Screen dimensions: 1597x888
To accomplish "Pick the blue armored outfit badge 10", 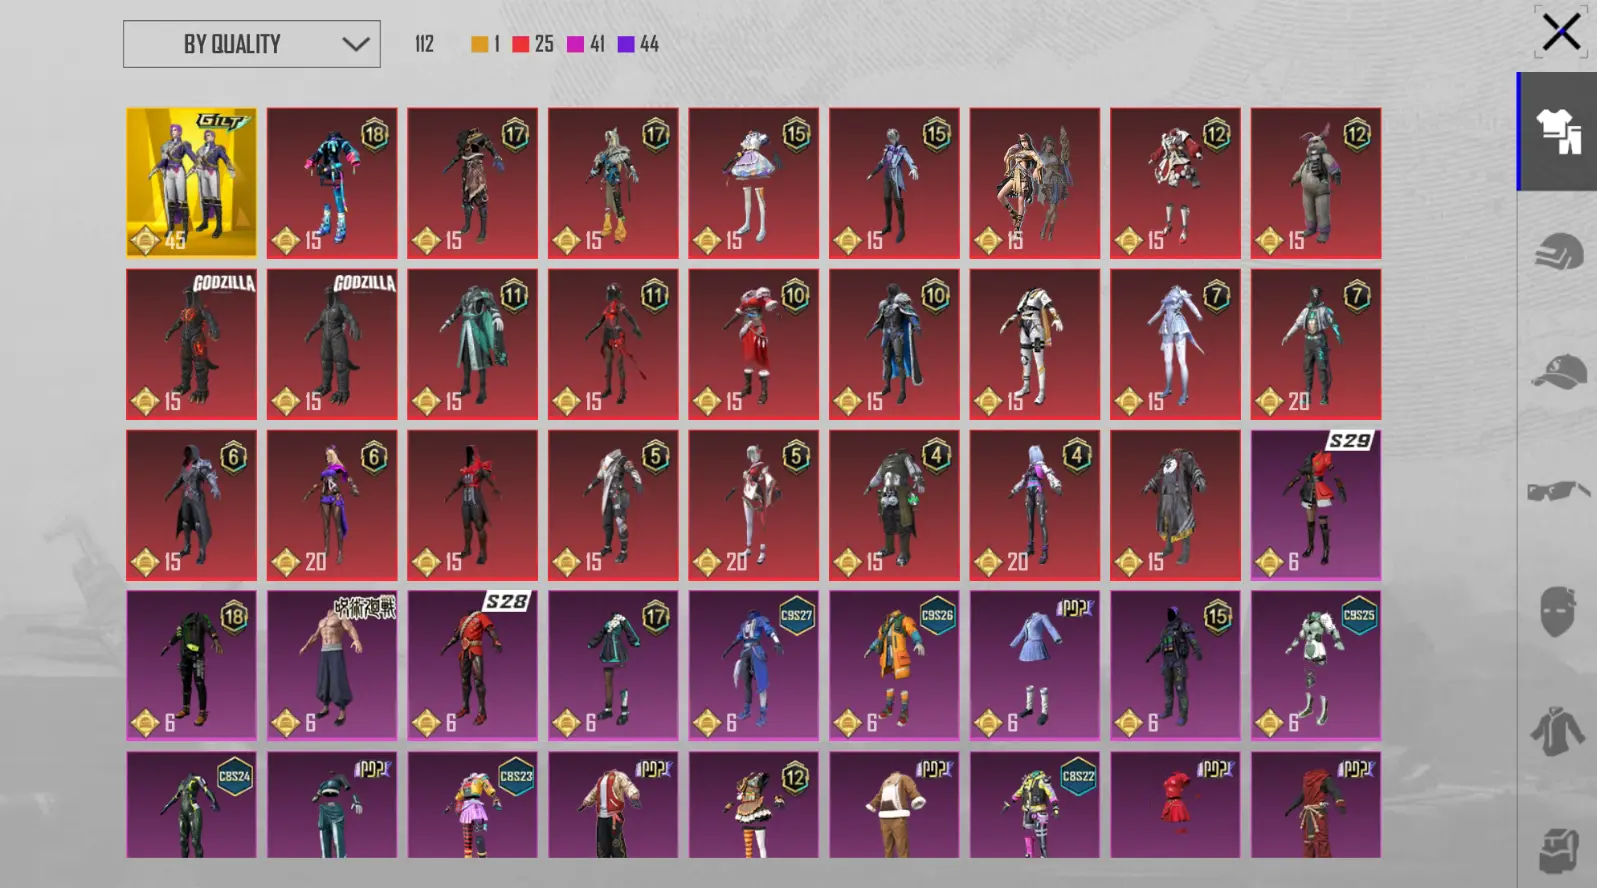I will tap(895, 344).
